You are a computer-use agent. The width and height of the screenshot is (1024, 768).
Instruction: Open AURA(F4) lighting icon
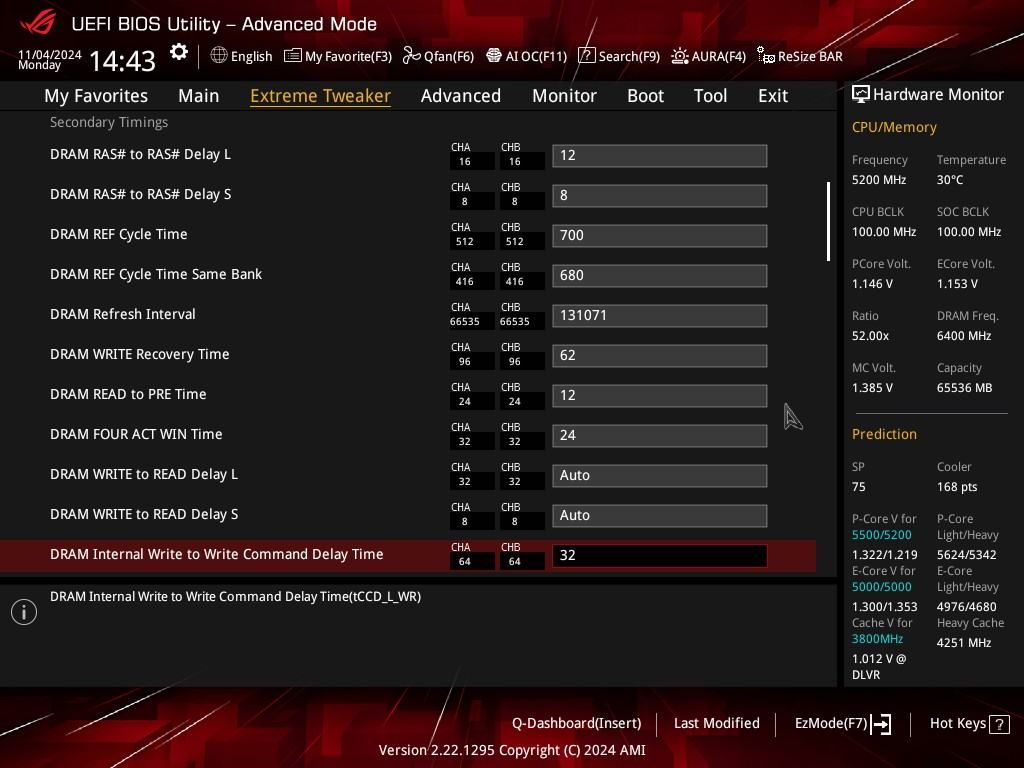pyautogui.click(x=680, y=56)
